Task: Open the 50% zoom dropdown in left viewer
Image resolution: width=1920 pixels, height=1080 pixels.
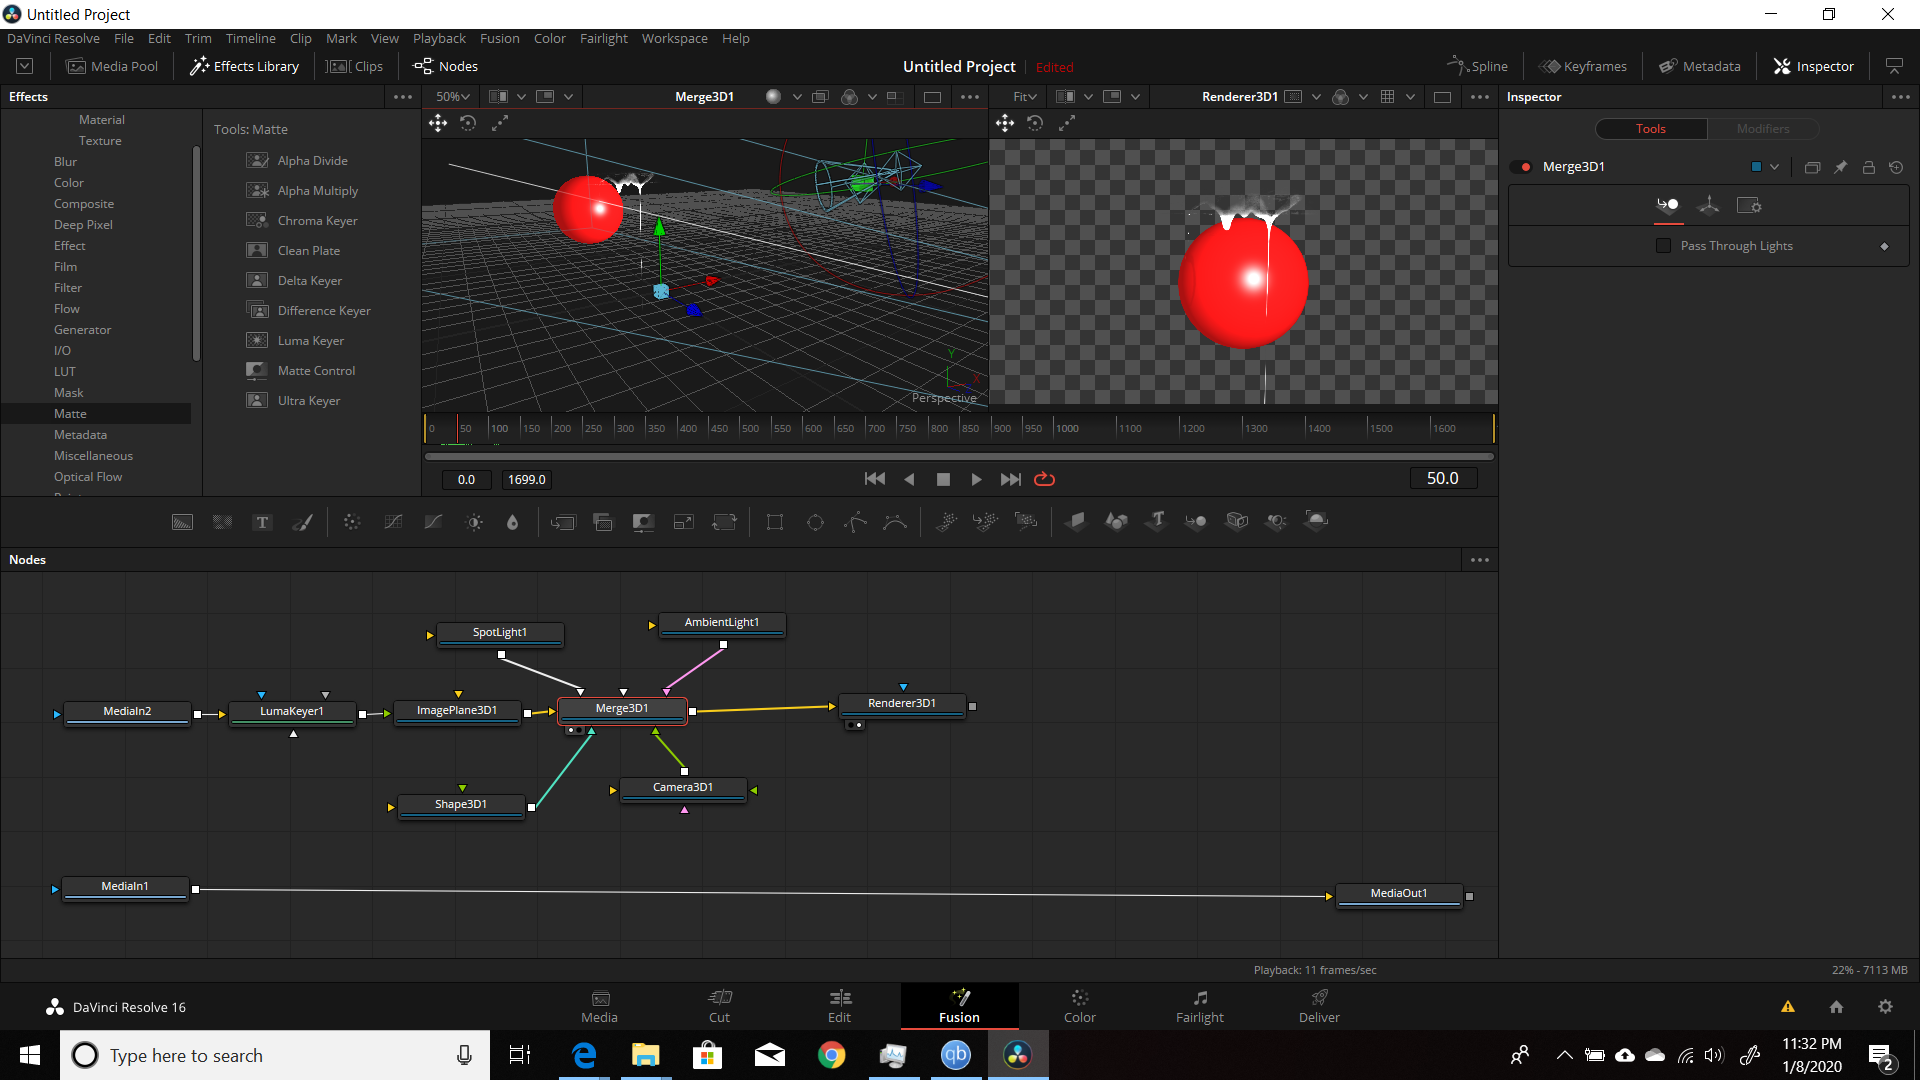Action: 452,97
